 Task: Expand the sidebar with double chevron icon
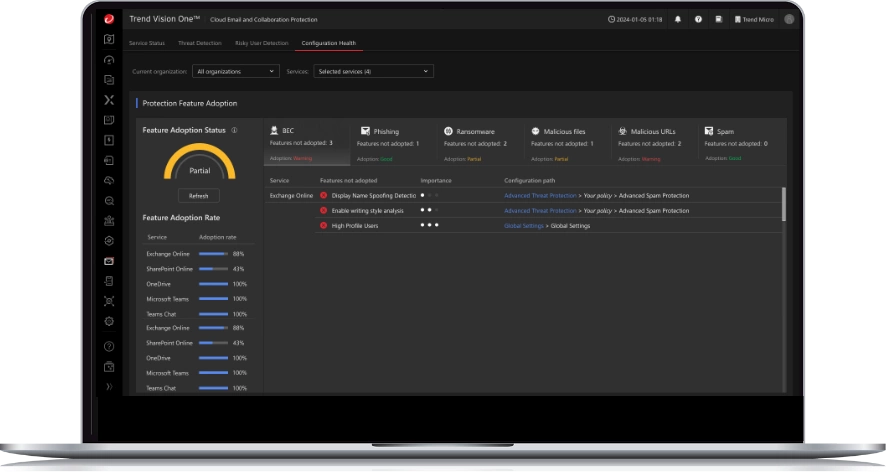tap(109, 387)
